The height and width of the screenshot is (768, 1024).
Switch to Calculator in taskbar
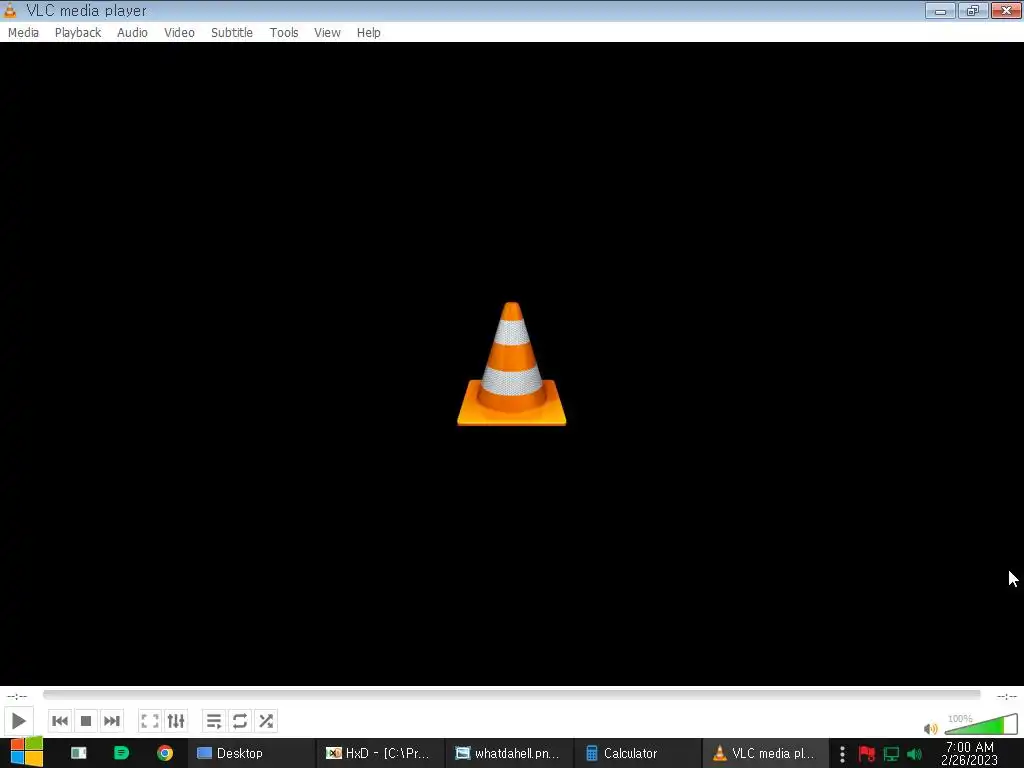[637, 753]
